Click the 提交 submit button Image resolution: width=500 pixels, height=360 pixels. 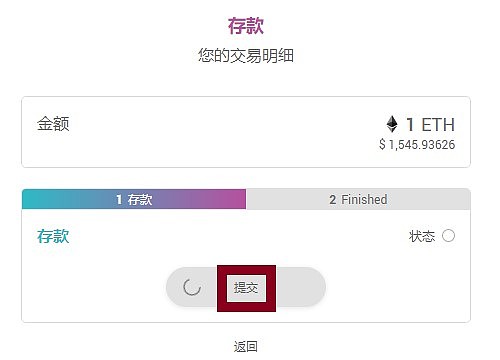tap(246, 288)
